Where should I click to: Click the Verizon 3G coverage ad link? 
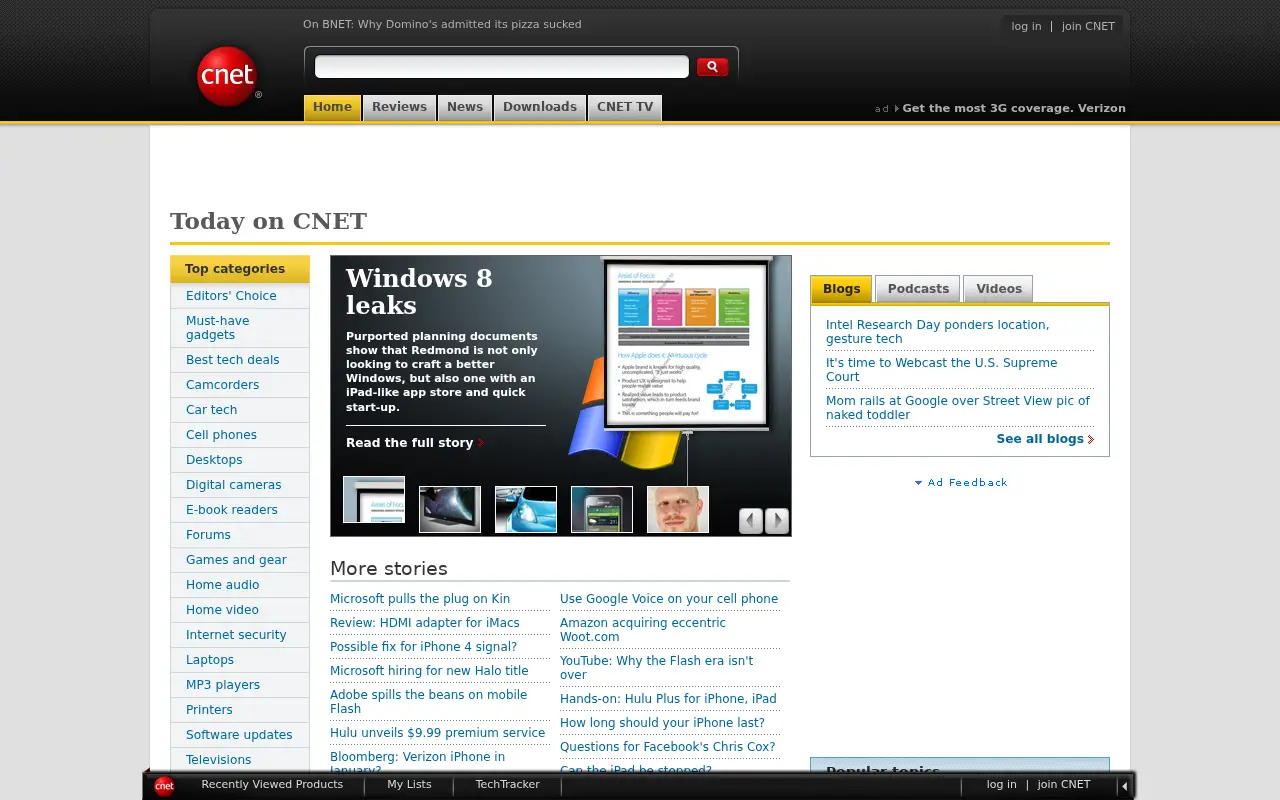[1014, 109]
